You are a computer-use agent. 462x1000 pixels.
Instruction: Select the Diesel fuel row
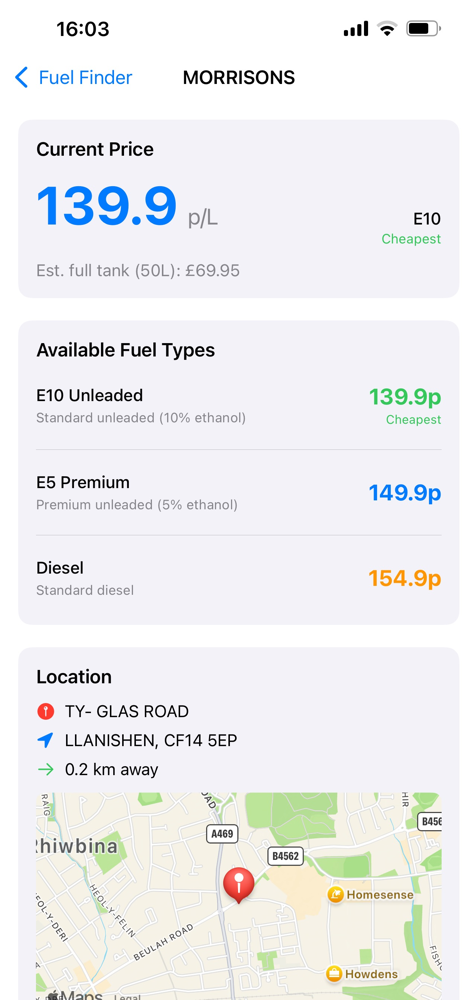pos(239,578)
